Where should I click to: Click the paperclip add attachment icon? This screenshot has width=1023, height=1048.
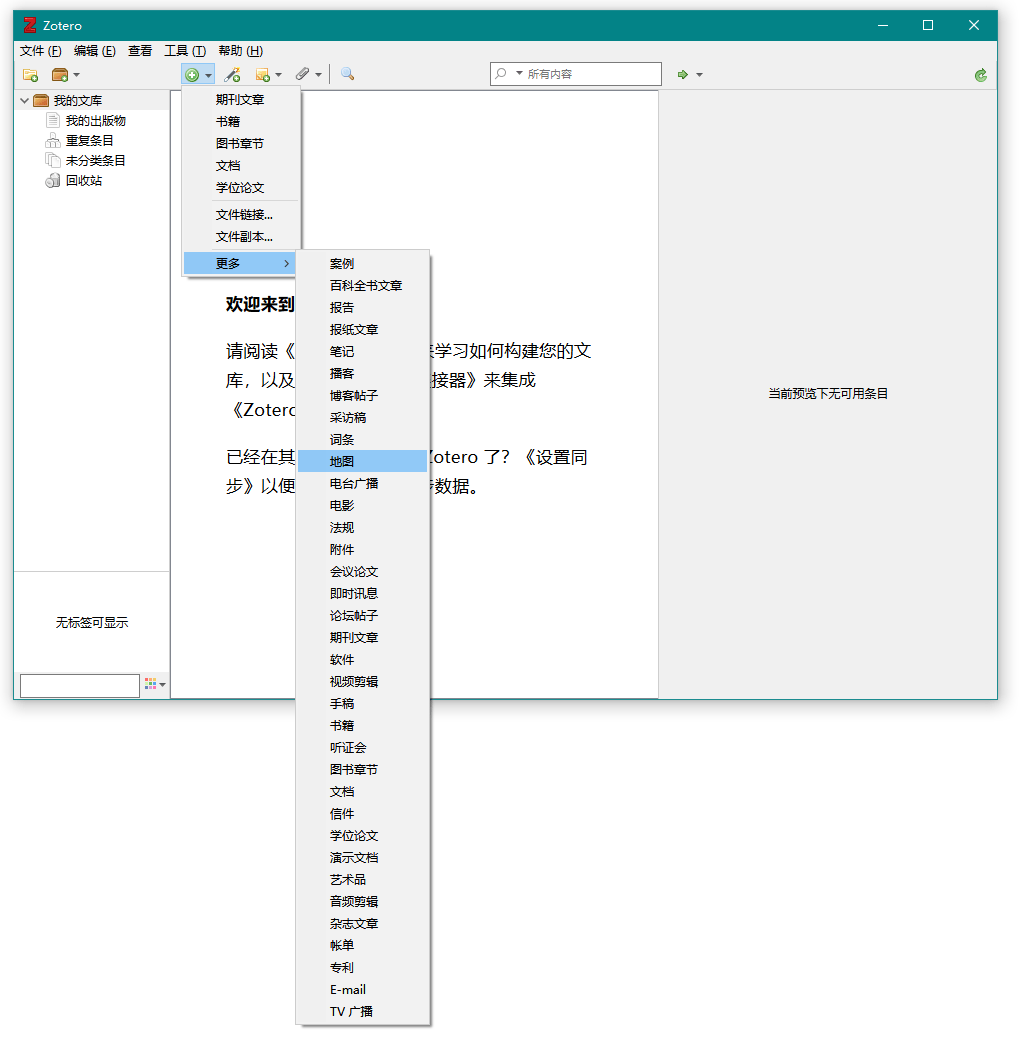click(x=303, y=74)
